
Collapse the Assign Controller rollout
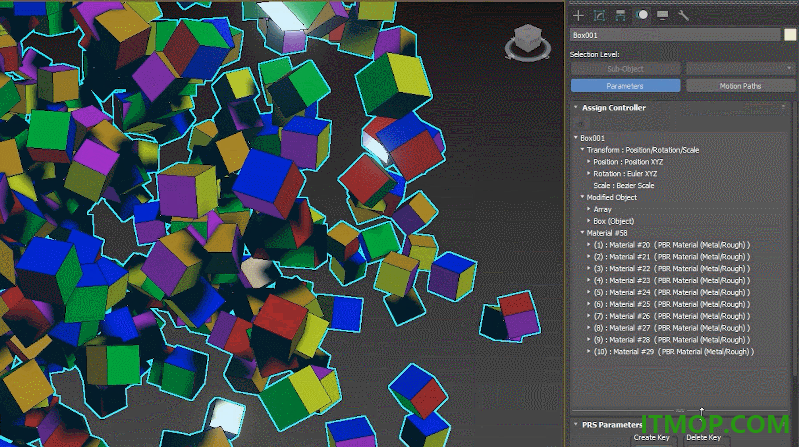coord(576,108)
